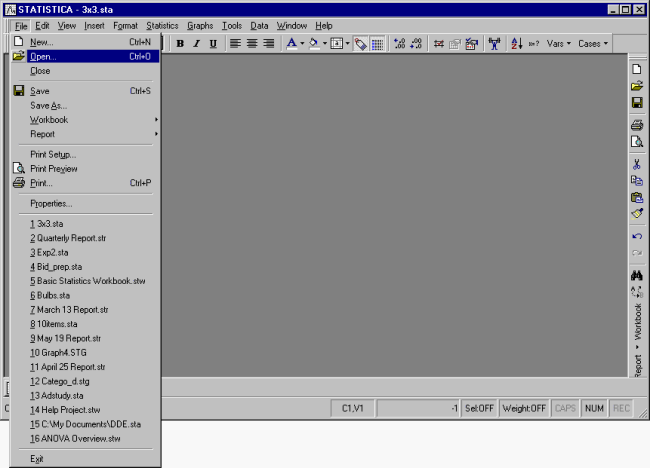Open the font color dropdown arrow
The width and height of the screenshot is (650, 468).
point(302,44)
